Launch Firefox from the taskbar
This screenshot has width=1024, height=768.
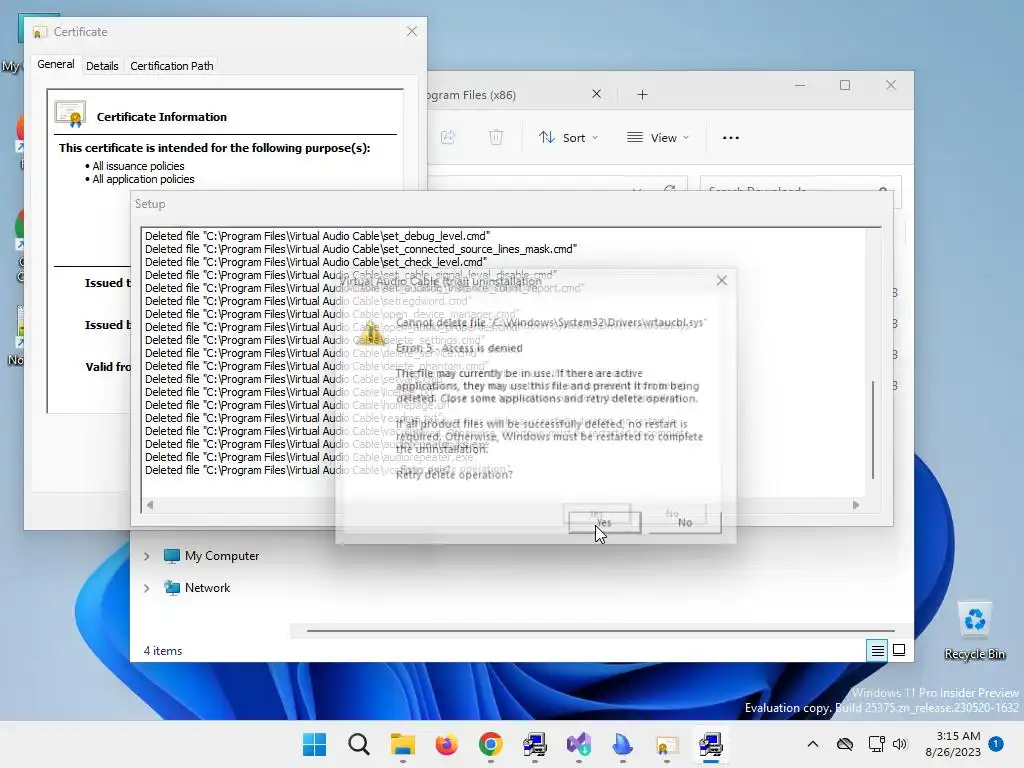coord(447,744)
